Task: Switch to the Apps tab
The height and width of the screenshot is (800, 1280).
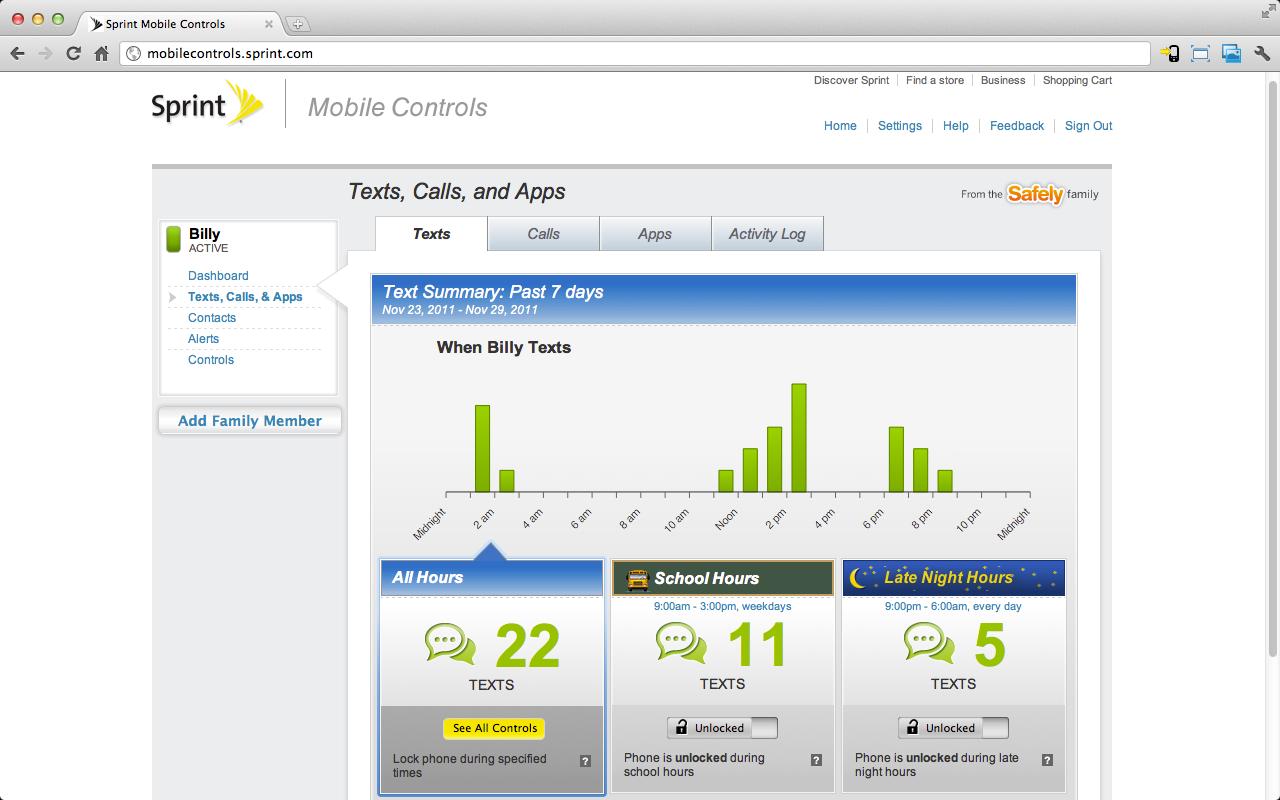Action: pos(655,233)
